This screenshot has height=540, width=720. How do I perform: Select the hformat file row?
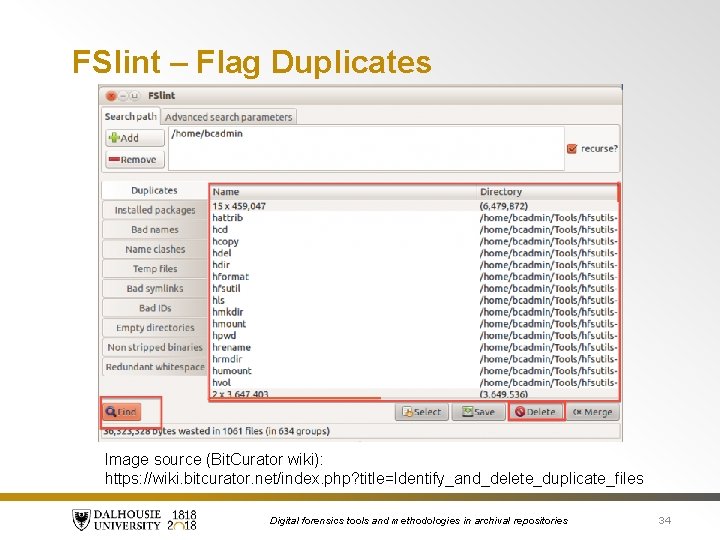coord(414,277)
